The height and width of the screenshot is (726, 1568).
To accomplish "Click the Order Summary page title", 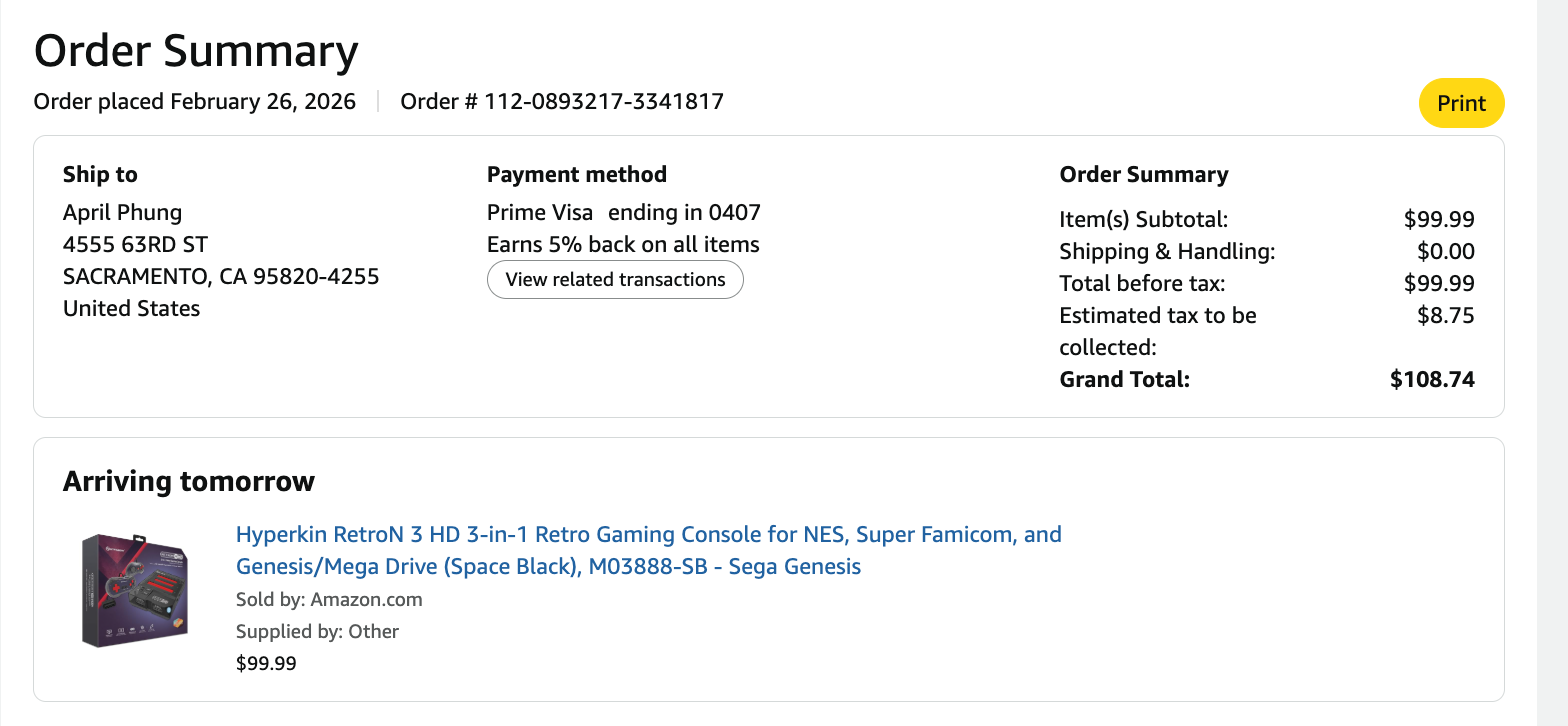I will tap(196, 51).
